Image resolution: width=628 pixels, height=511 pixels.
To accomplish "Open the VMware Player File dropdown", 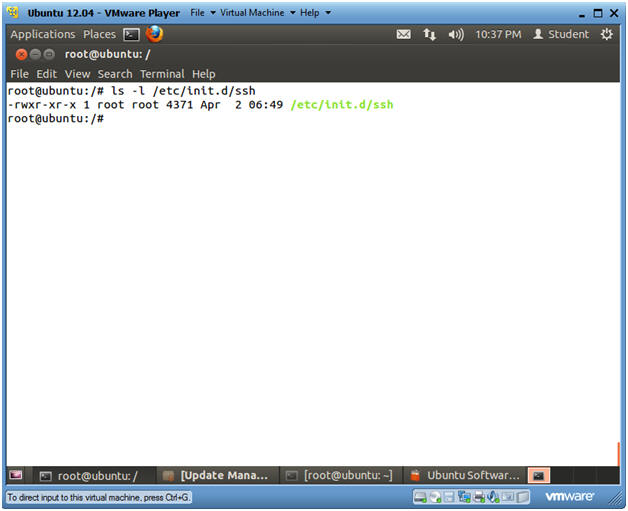I will [203, 13].
